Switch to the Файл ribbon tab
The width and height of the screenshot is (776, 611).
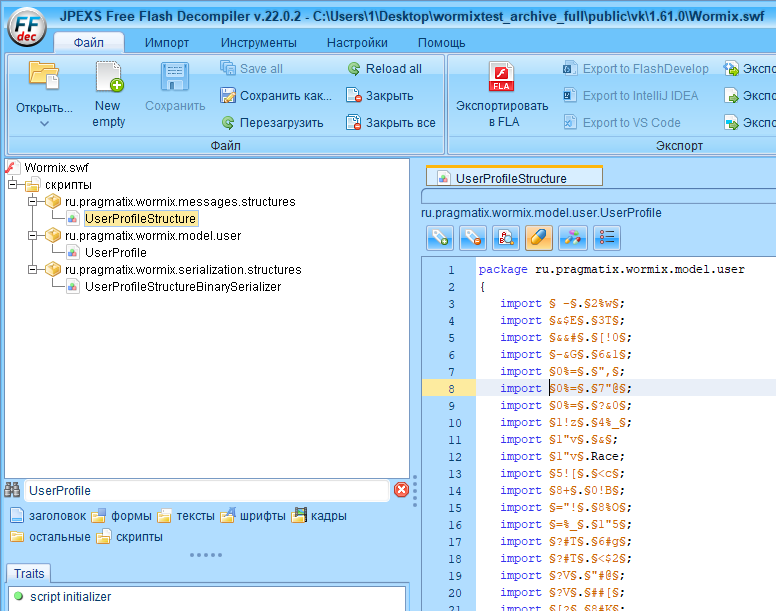(89, 43)
